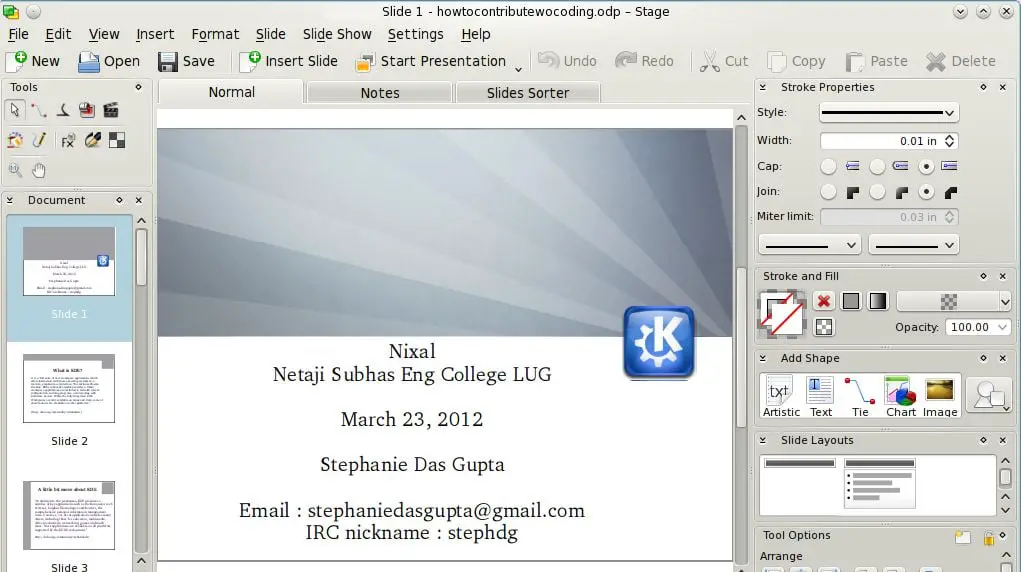Switch to the Slides Sorter tab
This screenshot has height=572, width=1021.
pyautogui.click(x=528, y=93)
